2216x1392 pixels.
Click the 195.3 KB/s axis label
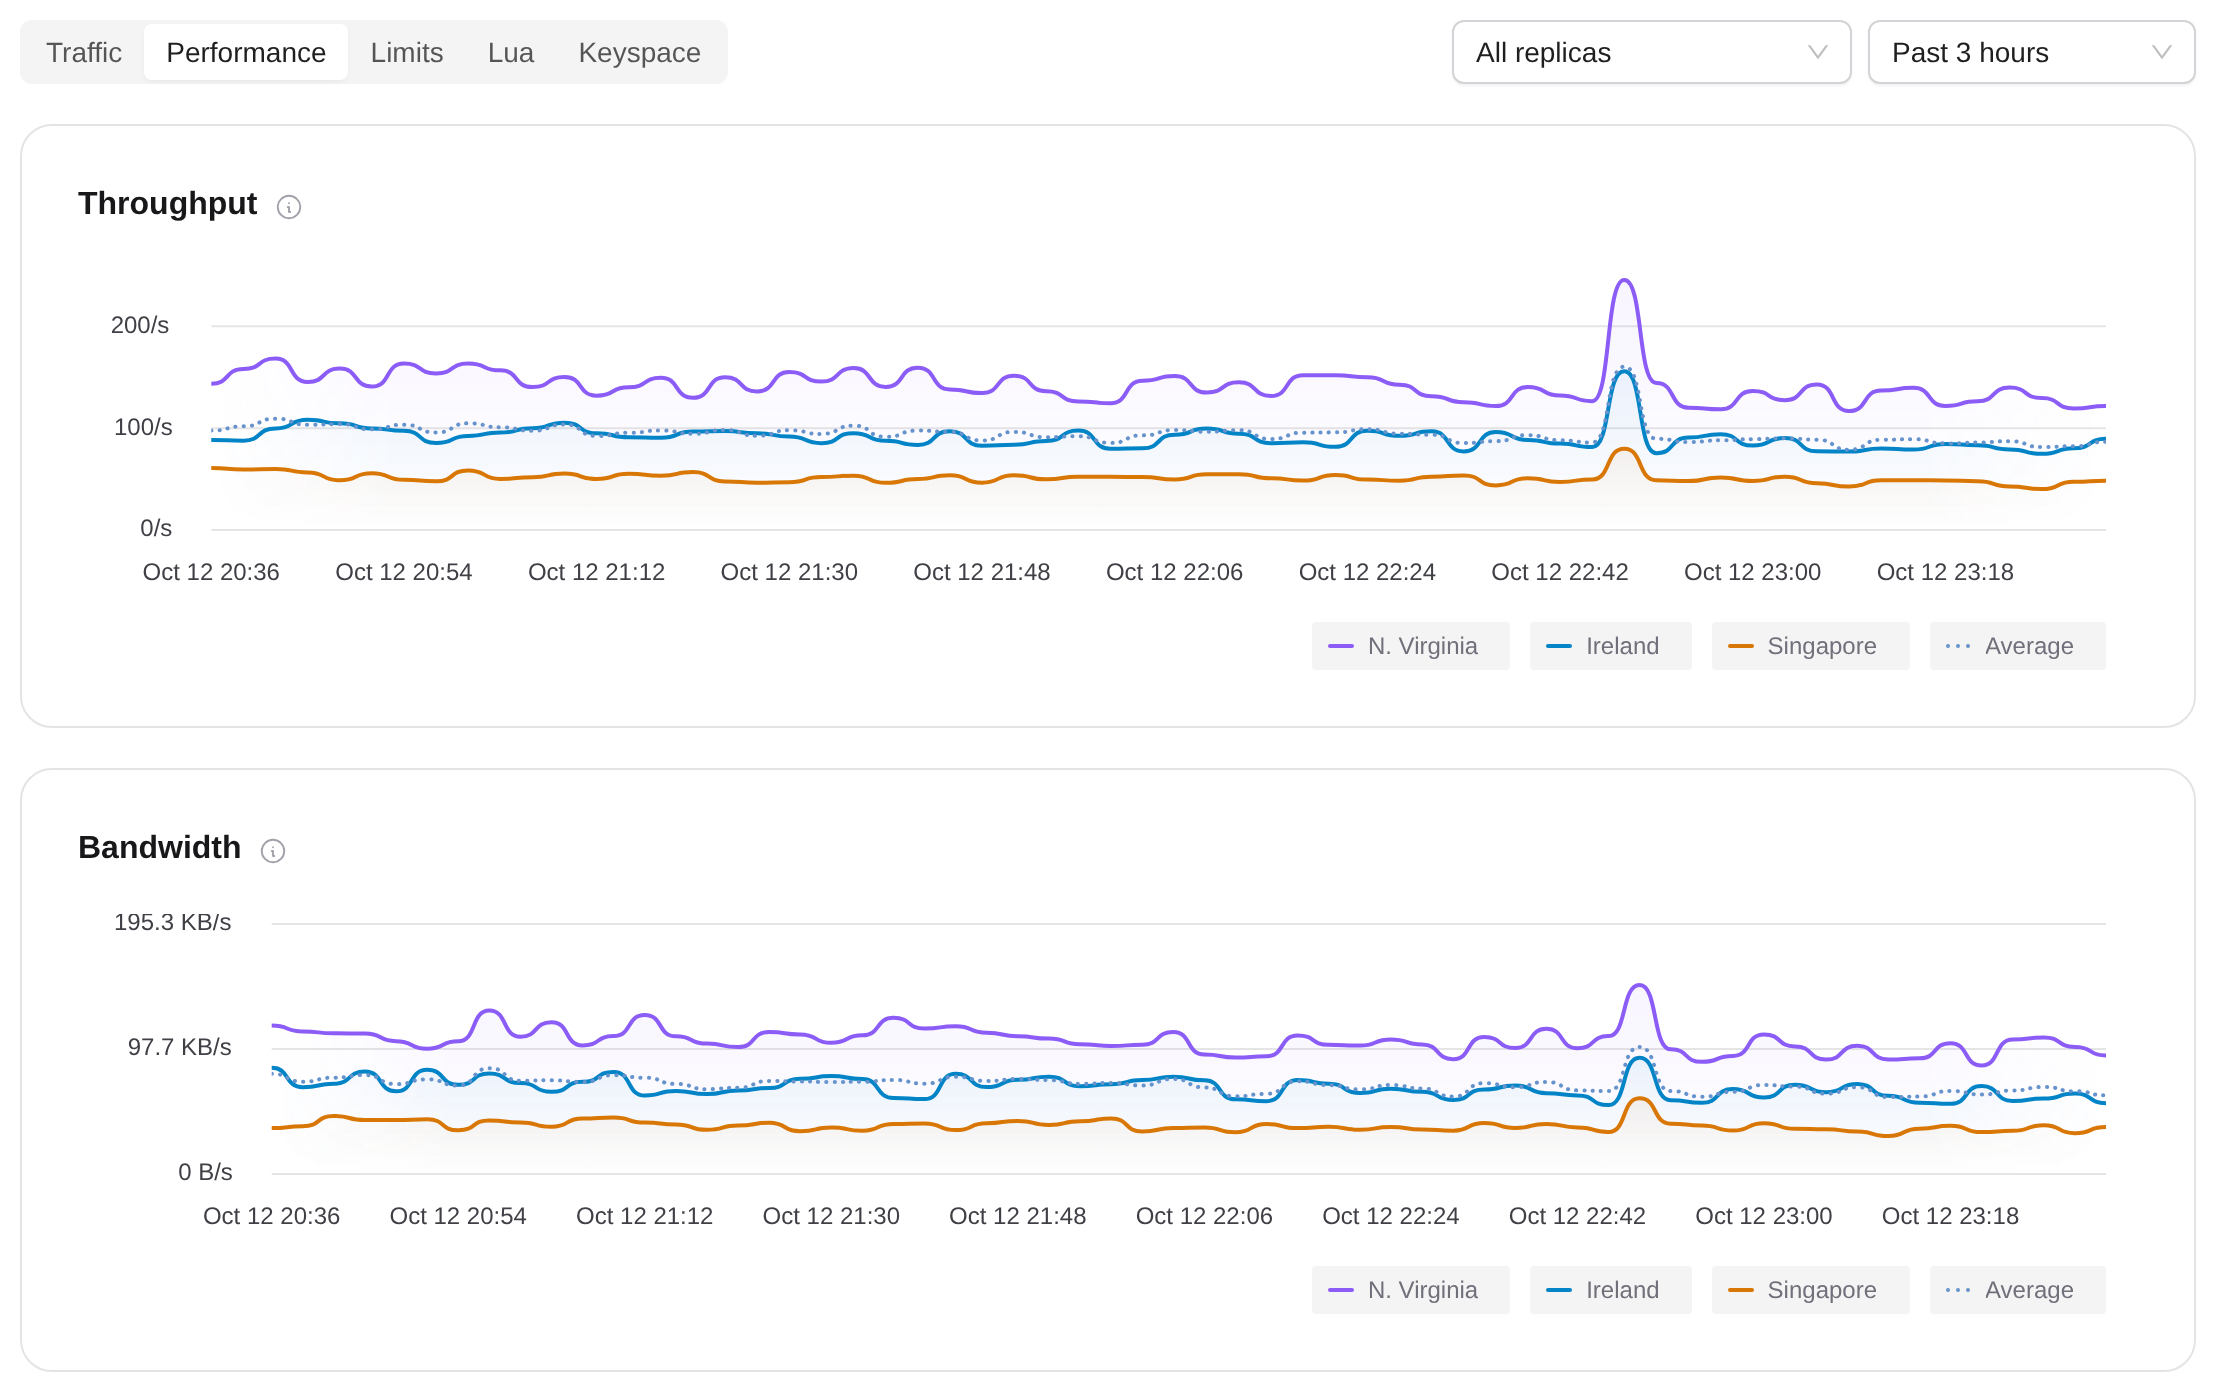tap(172, 922)
